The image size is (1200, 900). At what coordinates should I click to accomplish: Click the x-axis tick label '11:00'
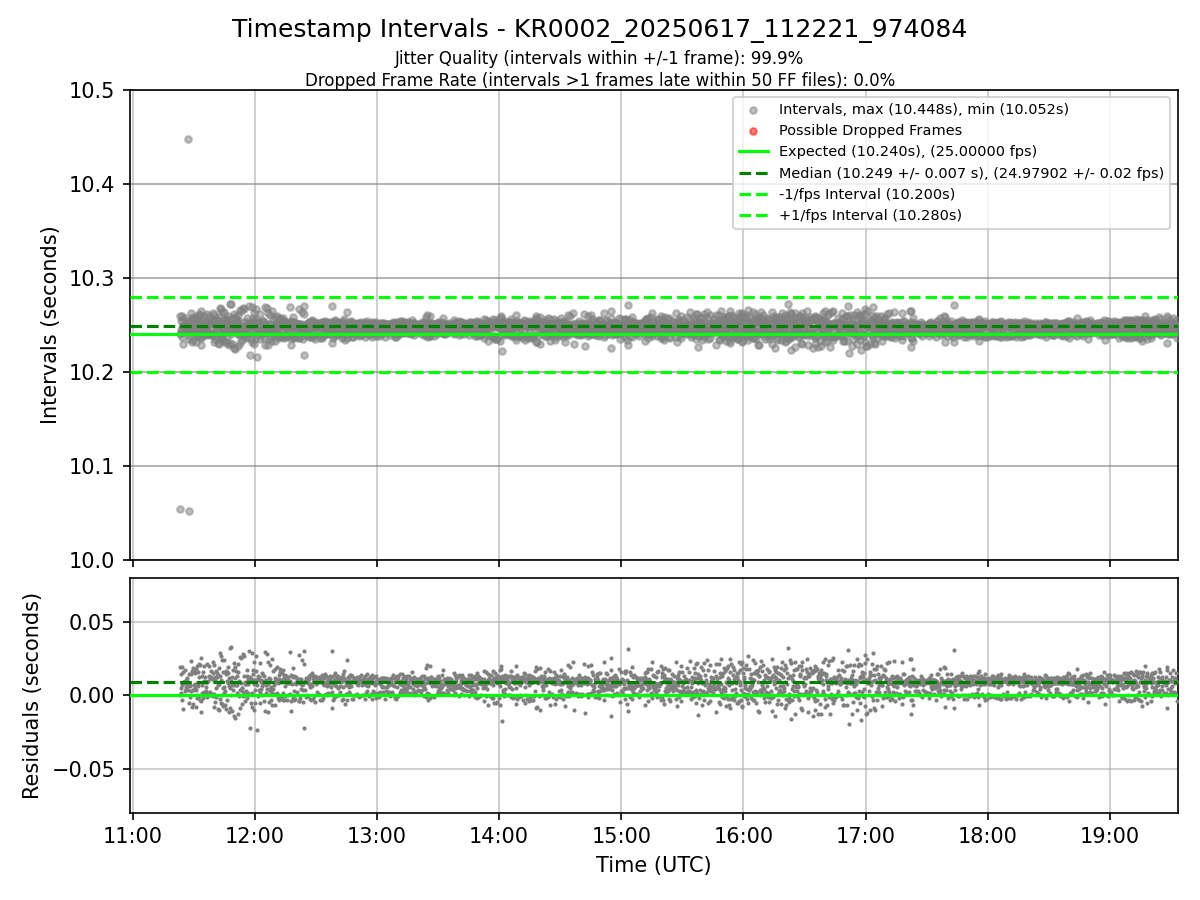[x=133, y=836]
